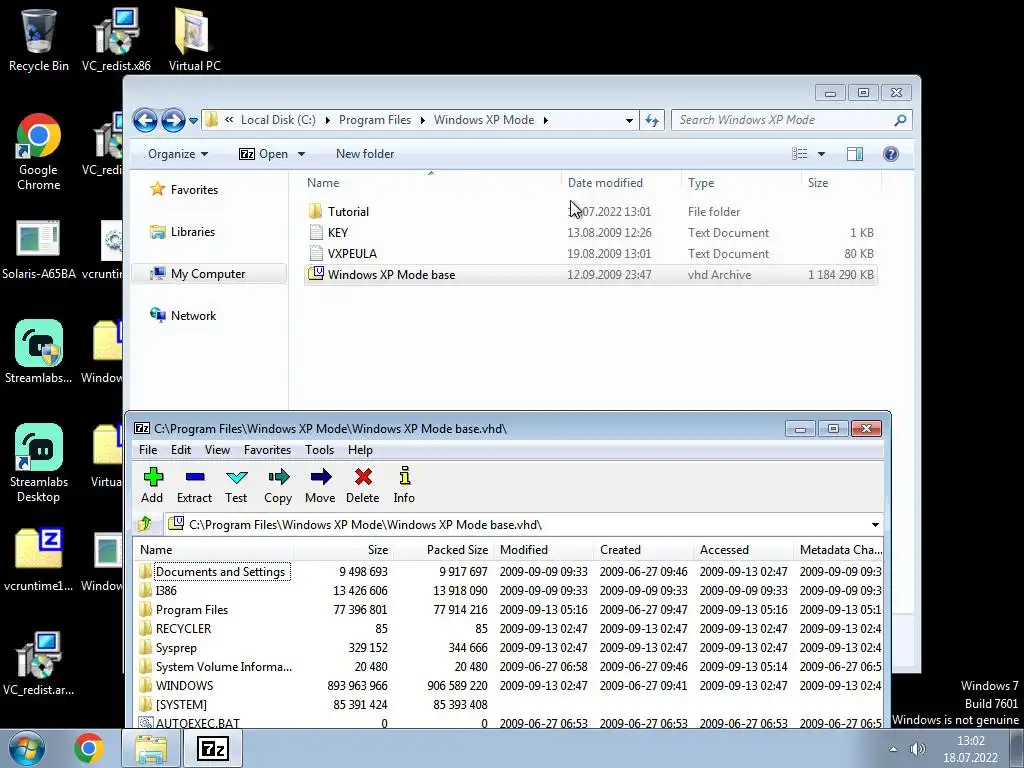
Task: Select Tutorial folder in Explorer
Action: click(x=590, y=212)
